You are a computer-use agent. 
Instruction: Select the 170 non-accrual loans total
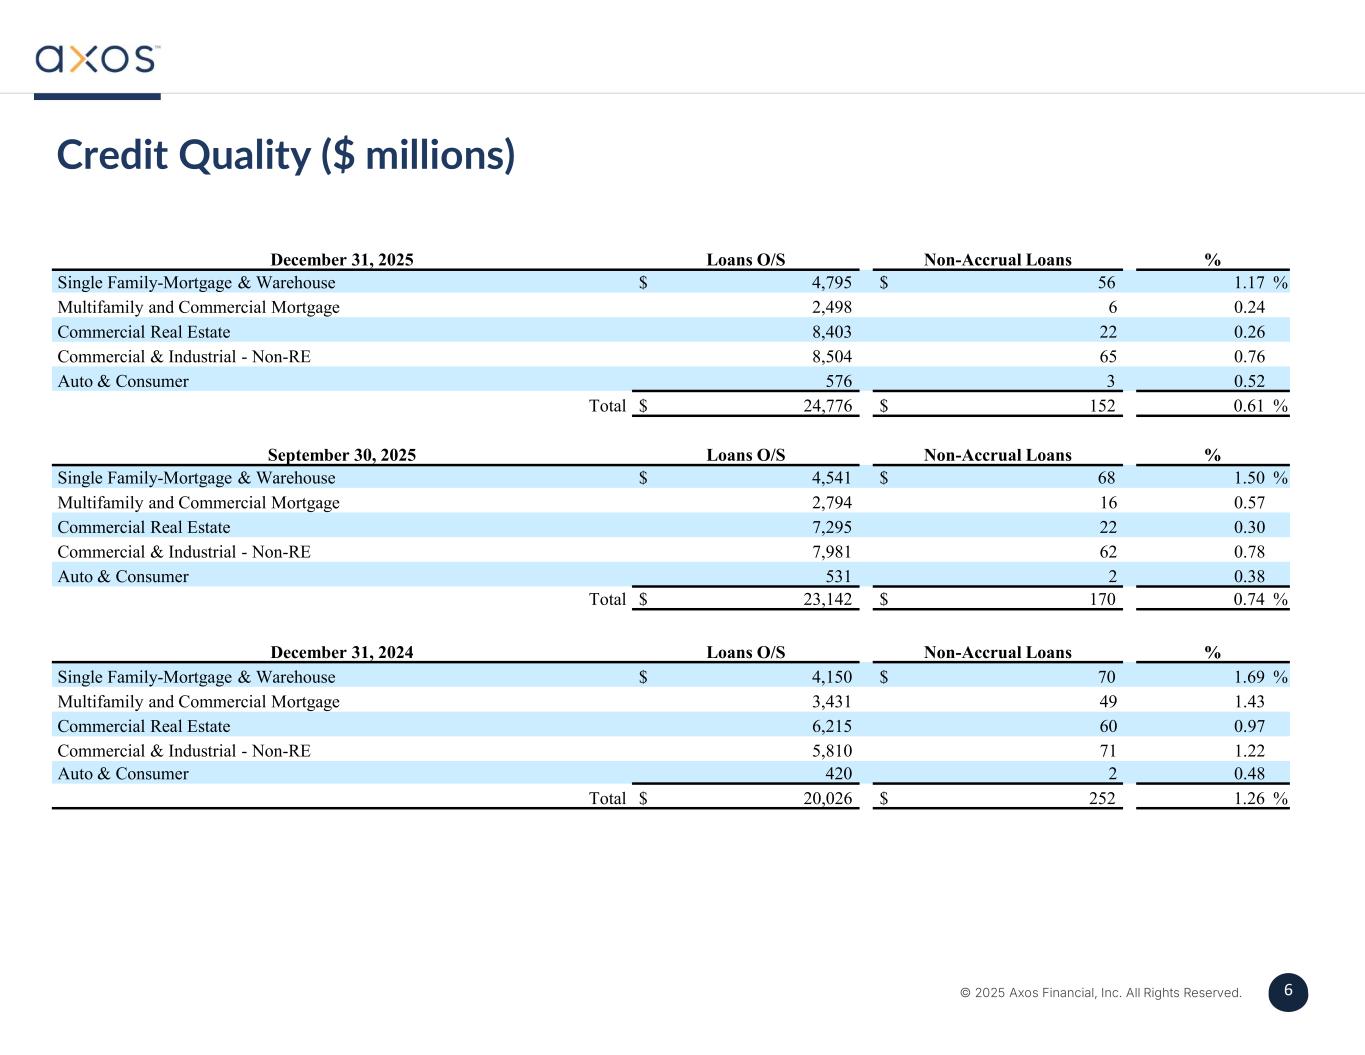[1101, 600]
